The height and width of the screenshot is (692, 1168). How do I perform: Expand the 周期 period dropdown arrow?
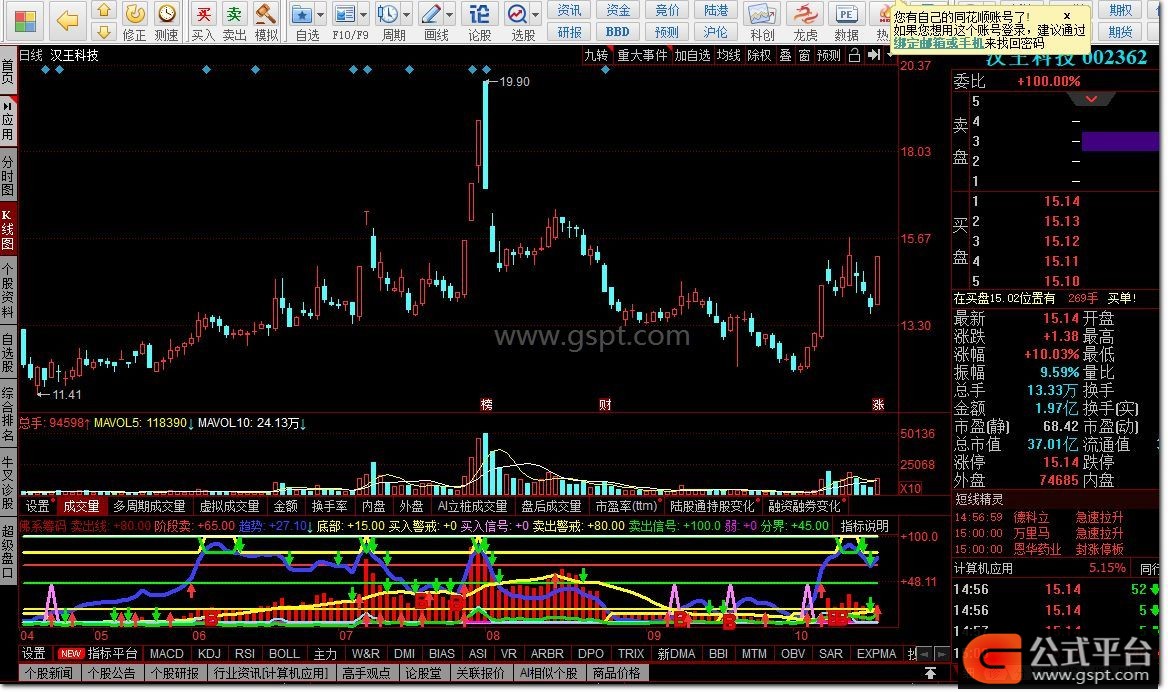[407, 14]
